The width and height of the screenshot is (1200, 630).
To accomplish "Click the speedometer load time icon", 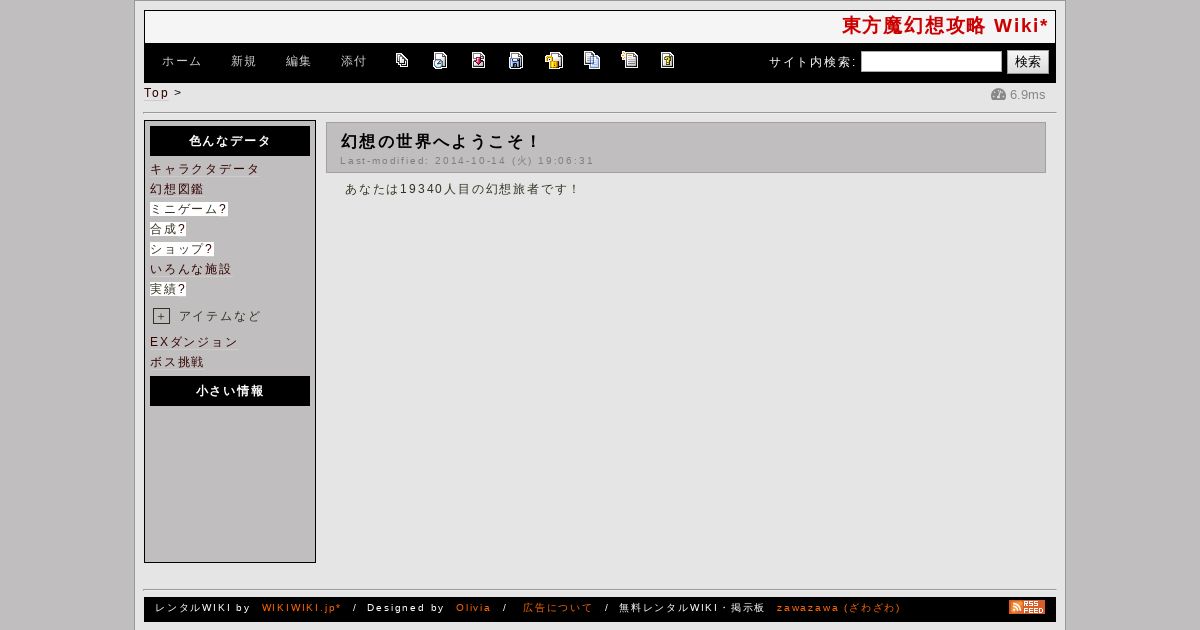I will [998, 95].
